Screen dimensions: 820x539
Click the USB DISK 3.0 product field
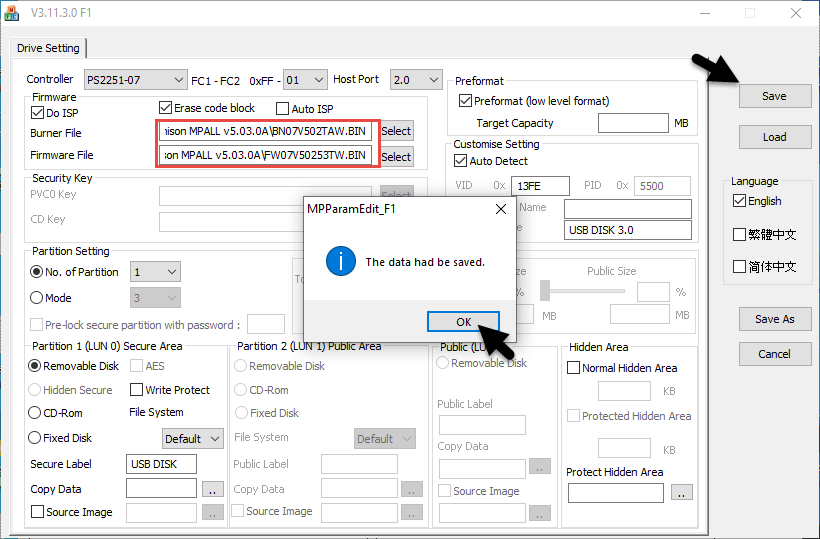coord(628,230)
